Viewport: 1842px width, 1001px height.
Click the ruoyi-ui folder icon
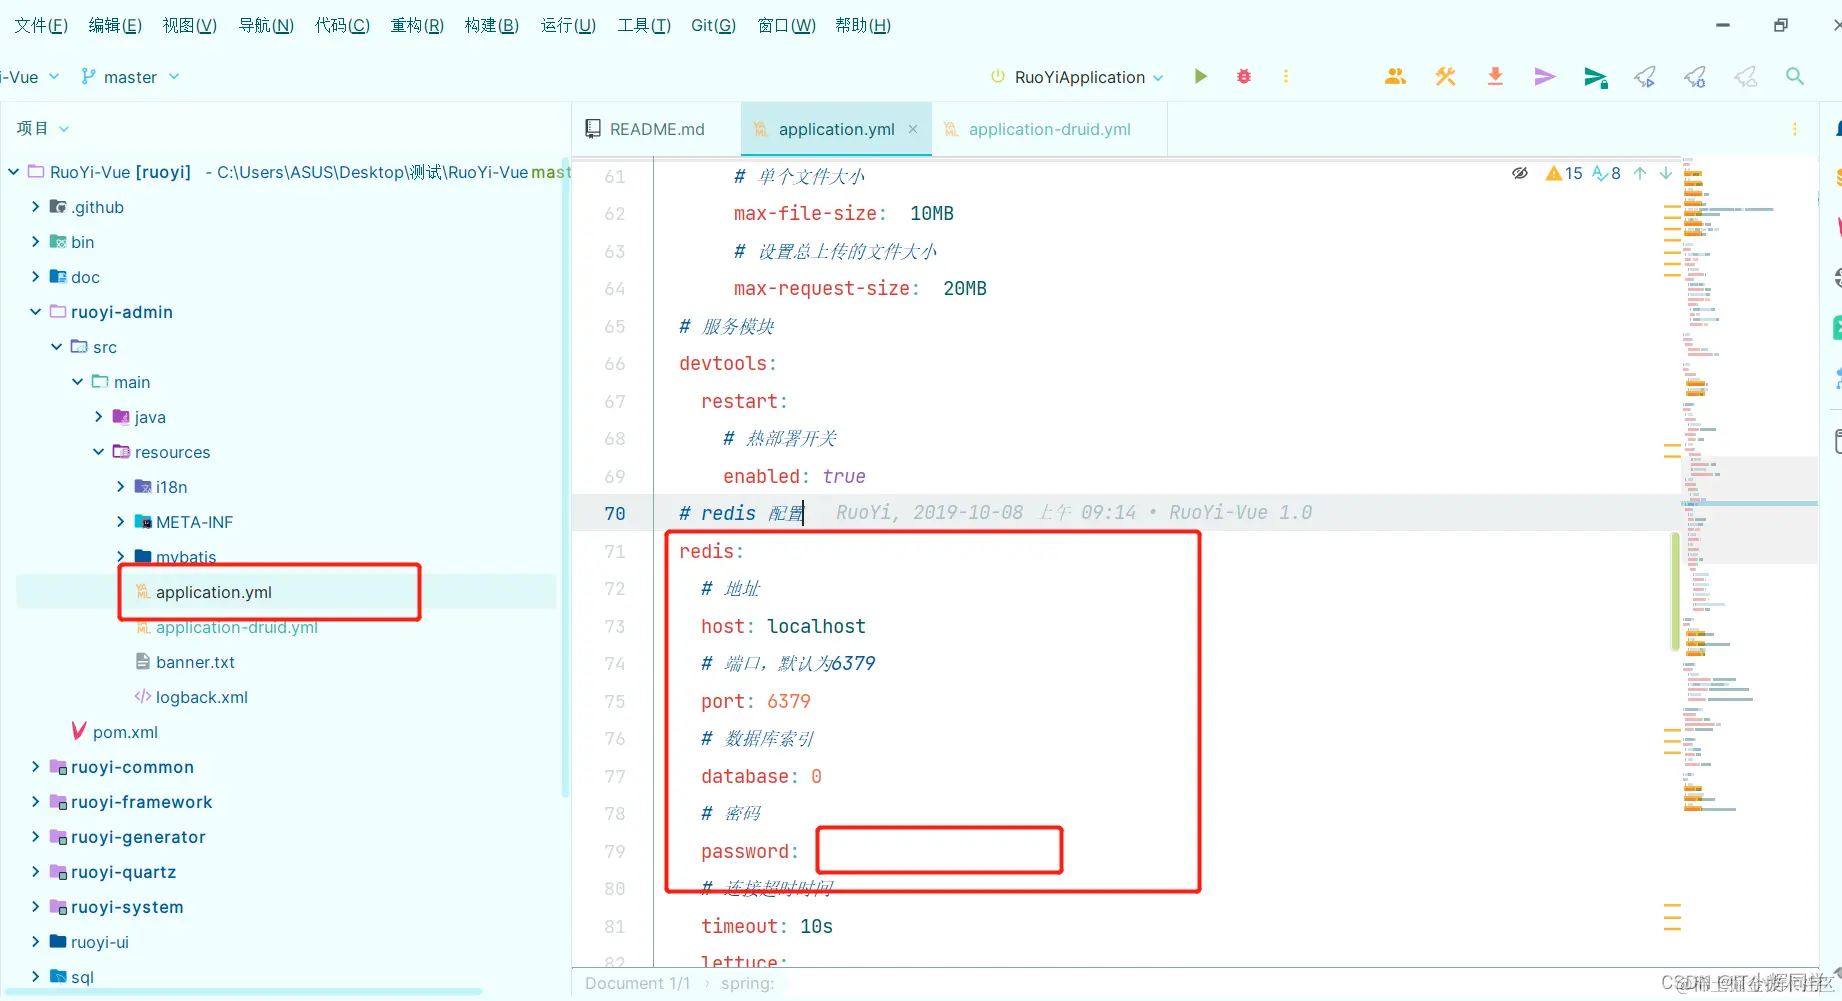click(58, 942)
